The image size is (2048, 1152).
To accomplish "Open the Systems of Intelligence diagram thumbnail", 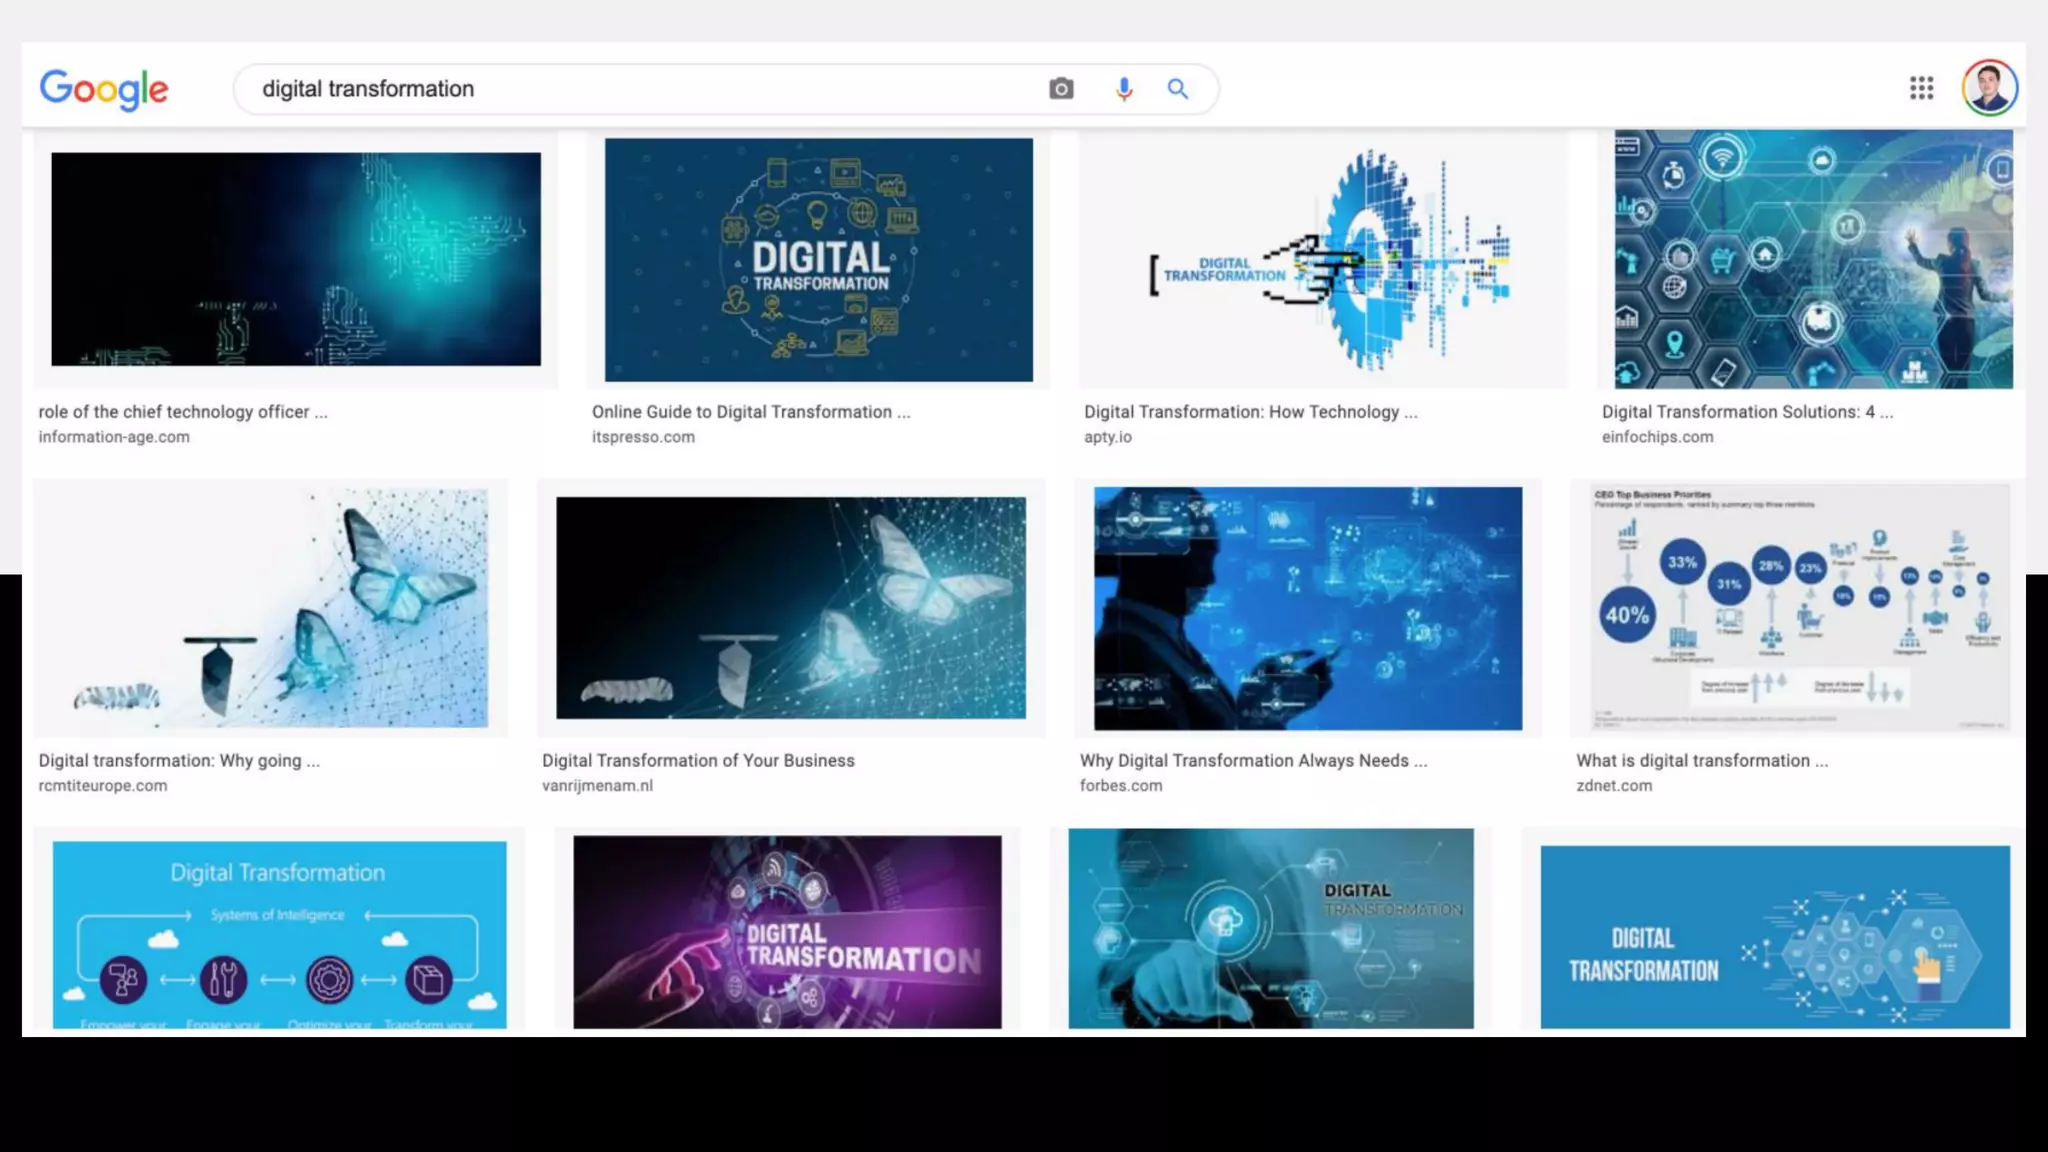I will click(x=279, y=934).
